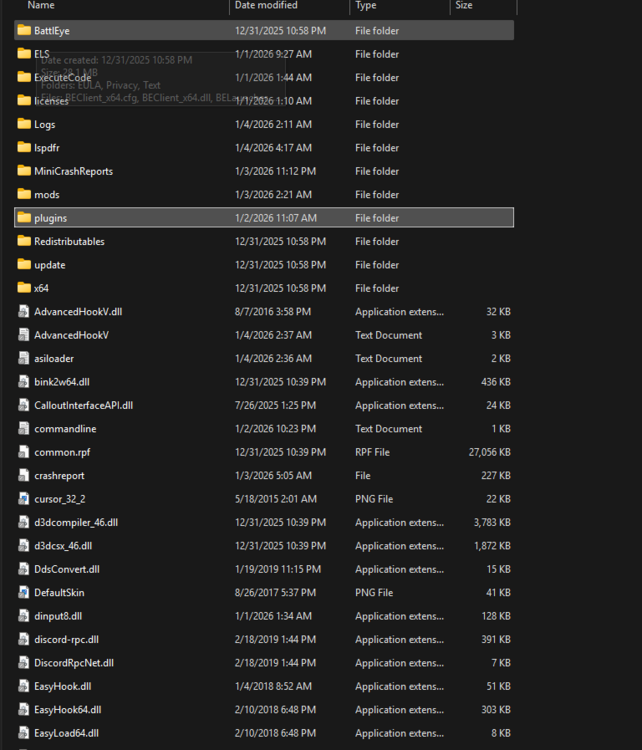Select the BattlEye folder icon
642x750 pixels.
[24, 30]
